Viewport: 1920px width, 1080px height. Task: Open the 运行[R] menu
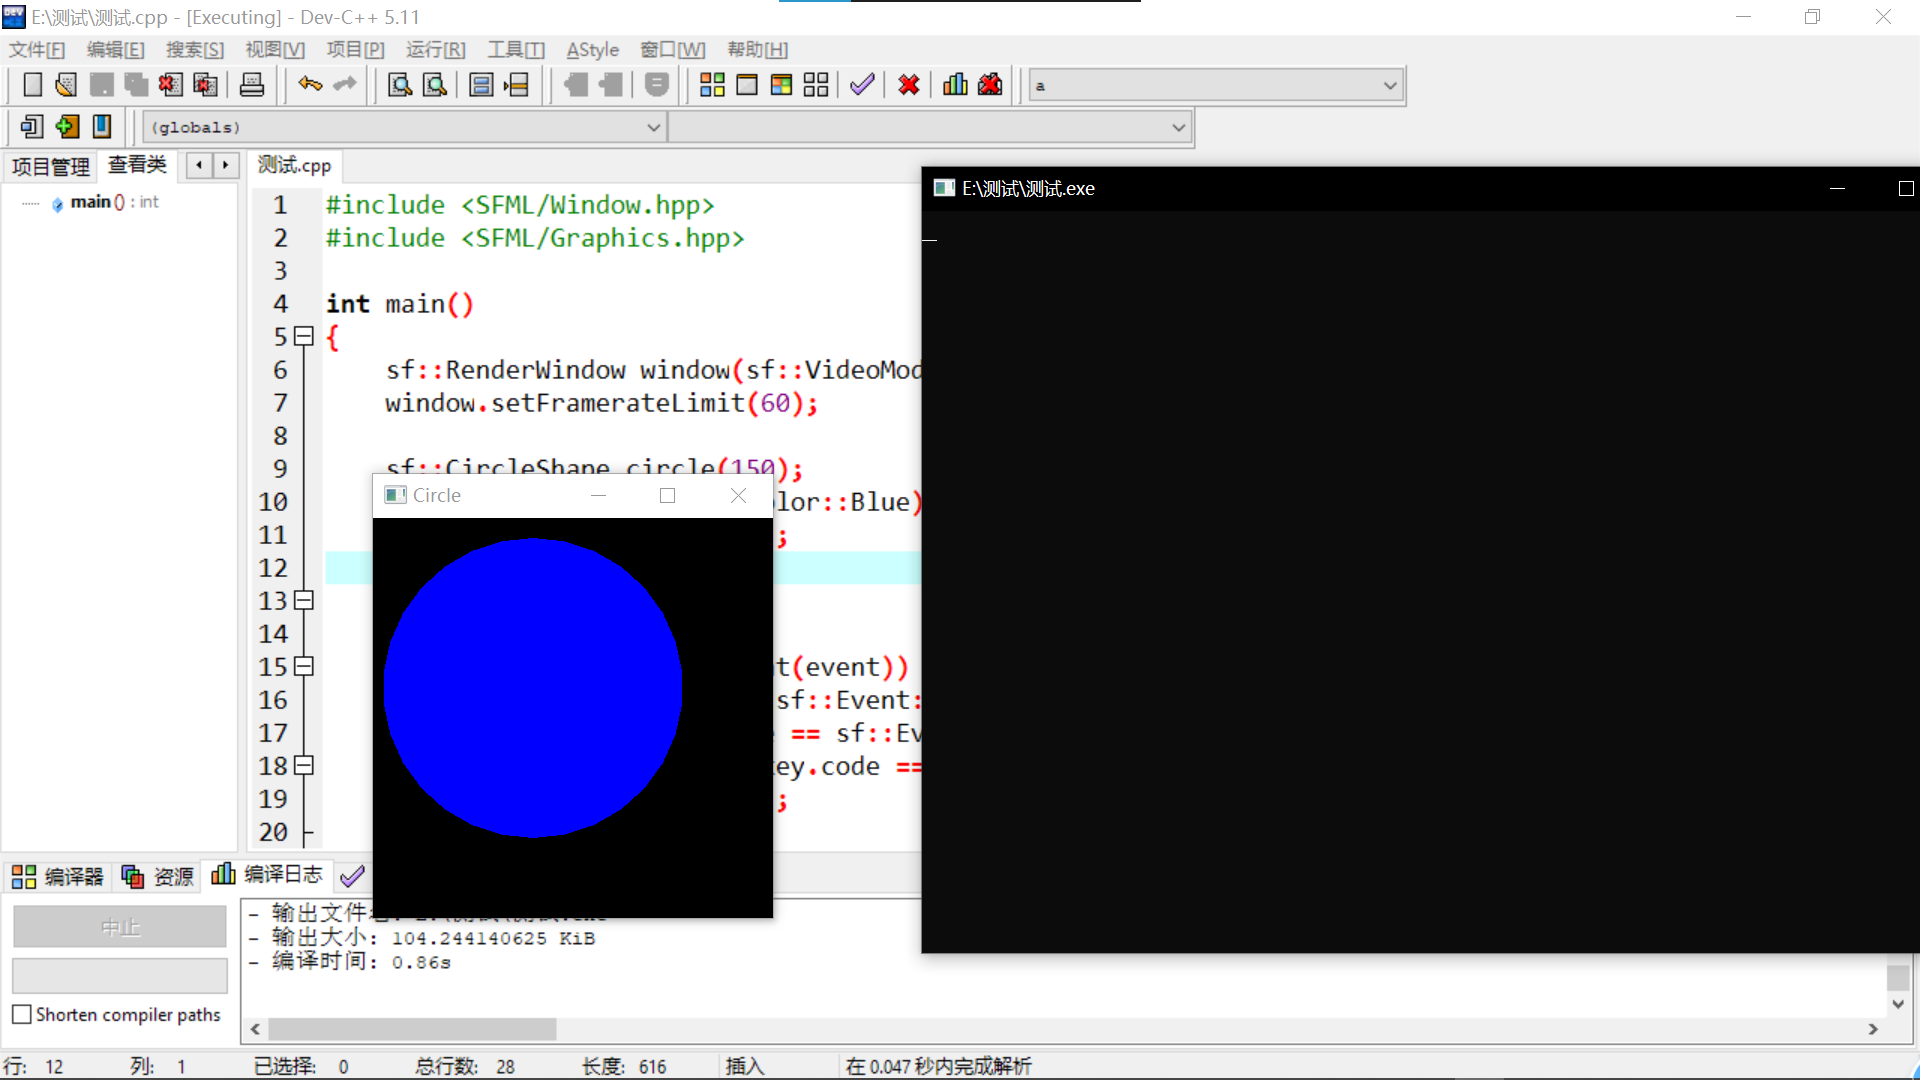coord(435,49)
